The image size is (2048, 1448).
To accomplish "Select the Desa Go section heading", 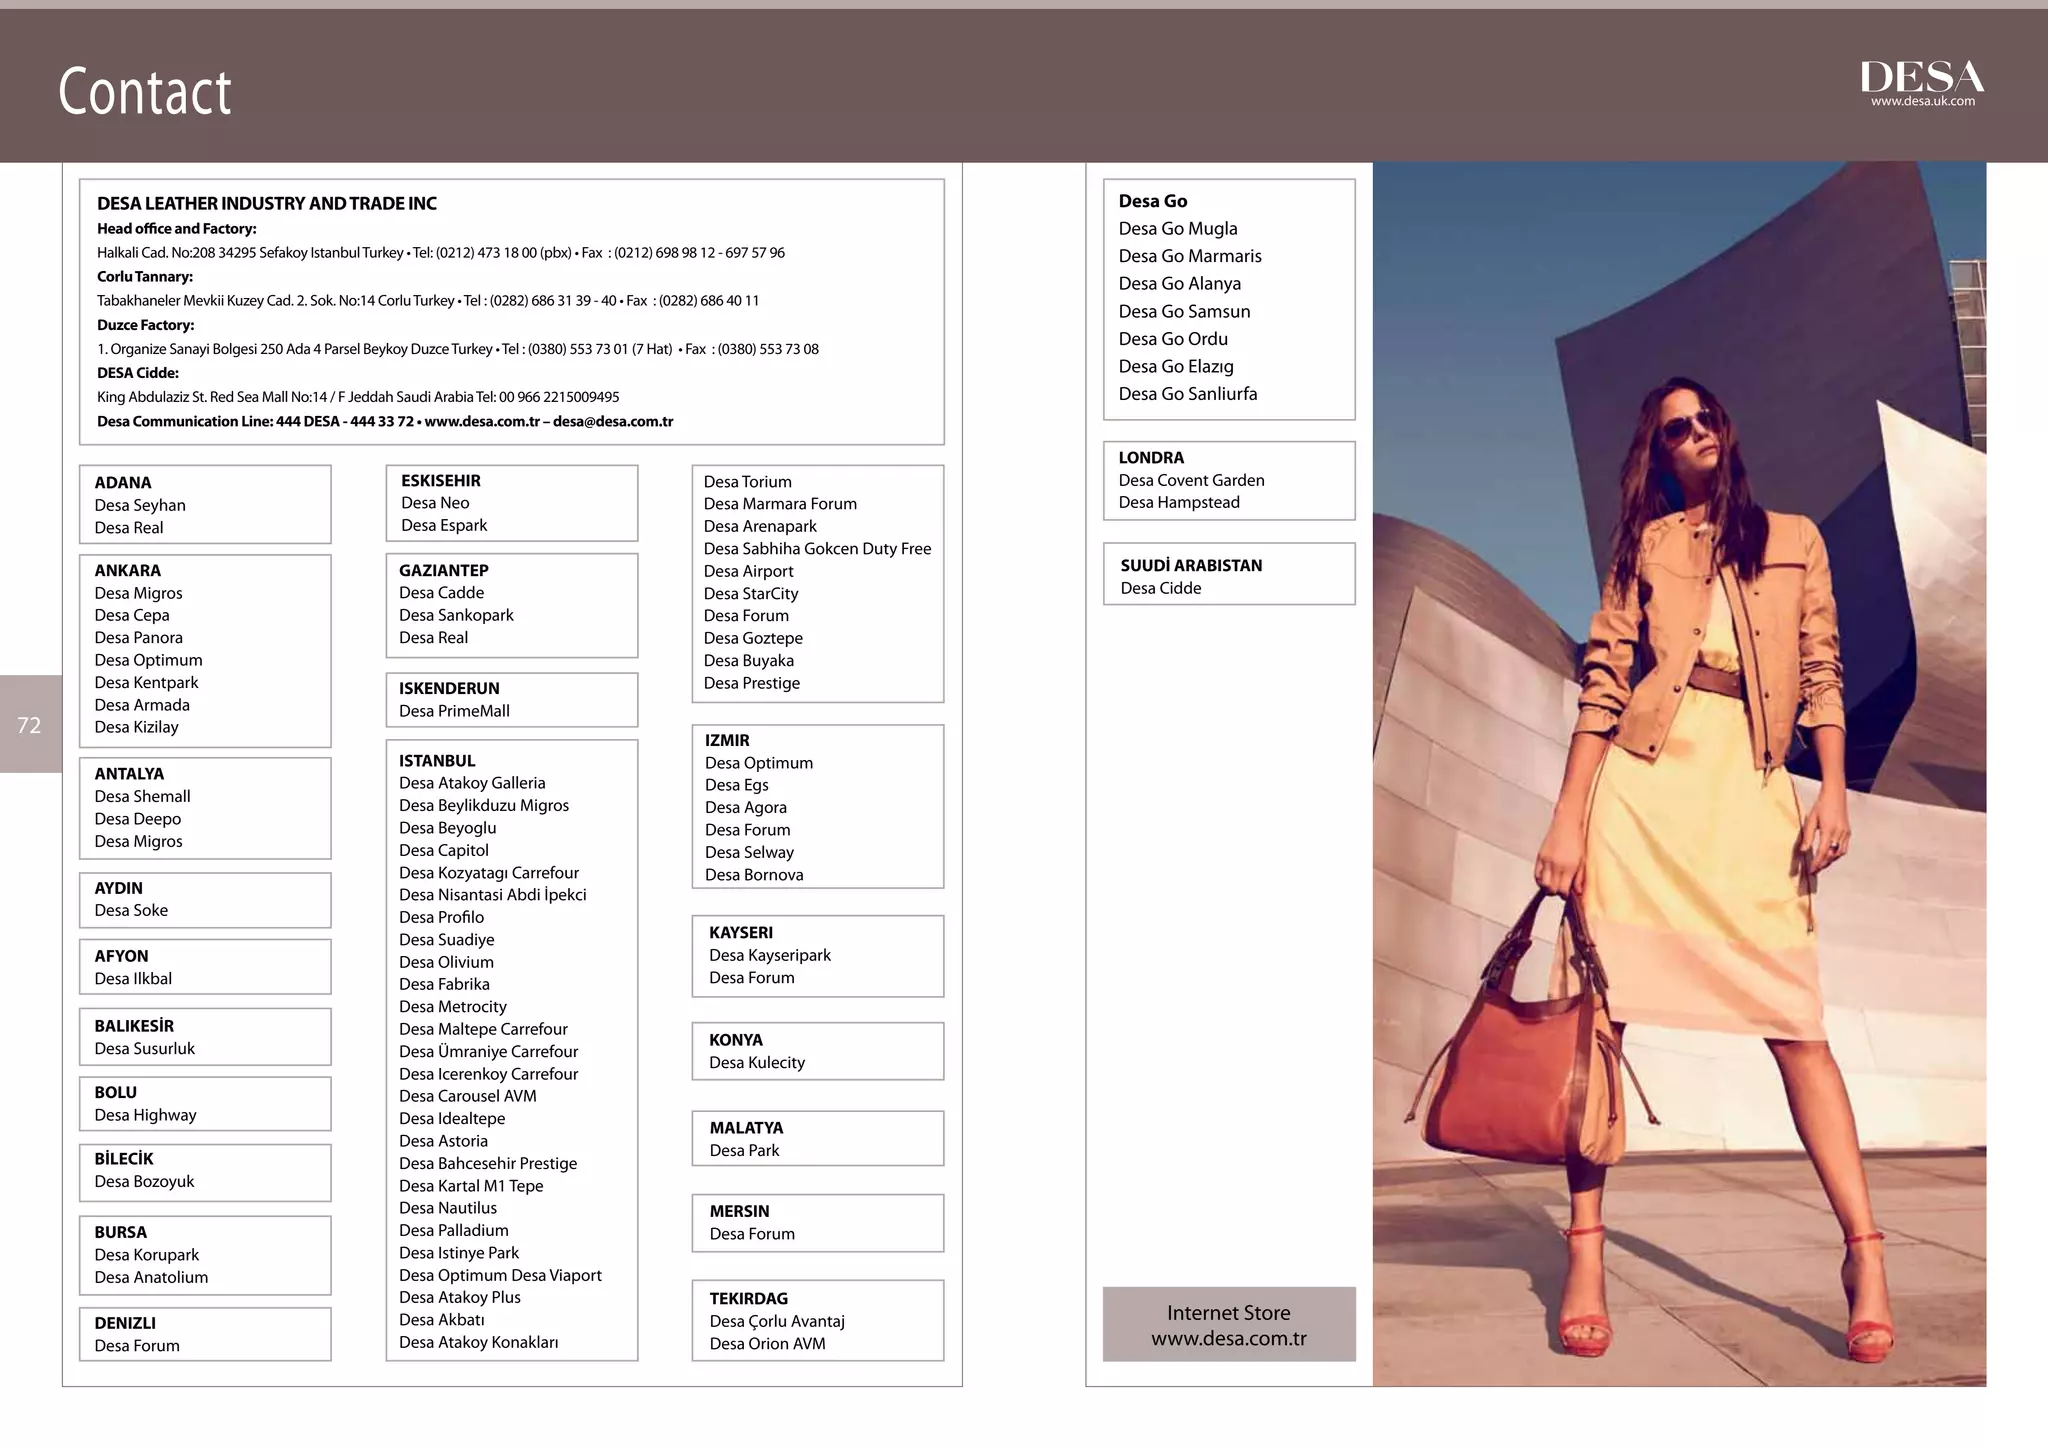I will click(x=1153, y=201).
